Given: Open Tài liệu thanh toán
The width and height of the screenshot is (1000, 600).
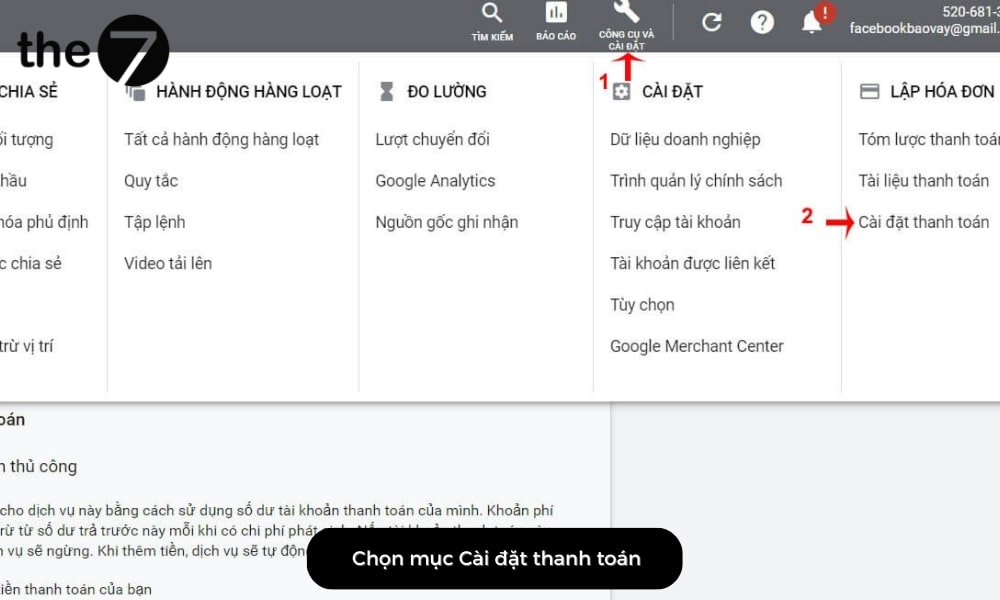Looking at the screenshot, I should (923, 181).
